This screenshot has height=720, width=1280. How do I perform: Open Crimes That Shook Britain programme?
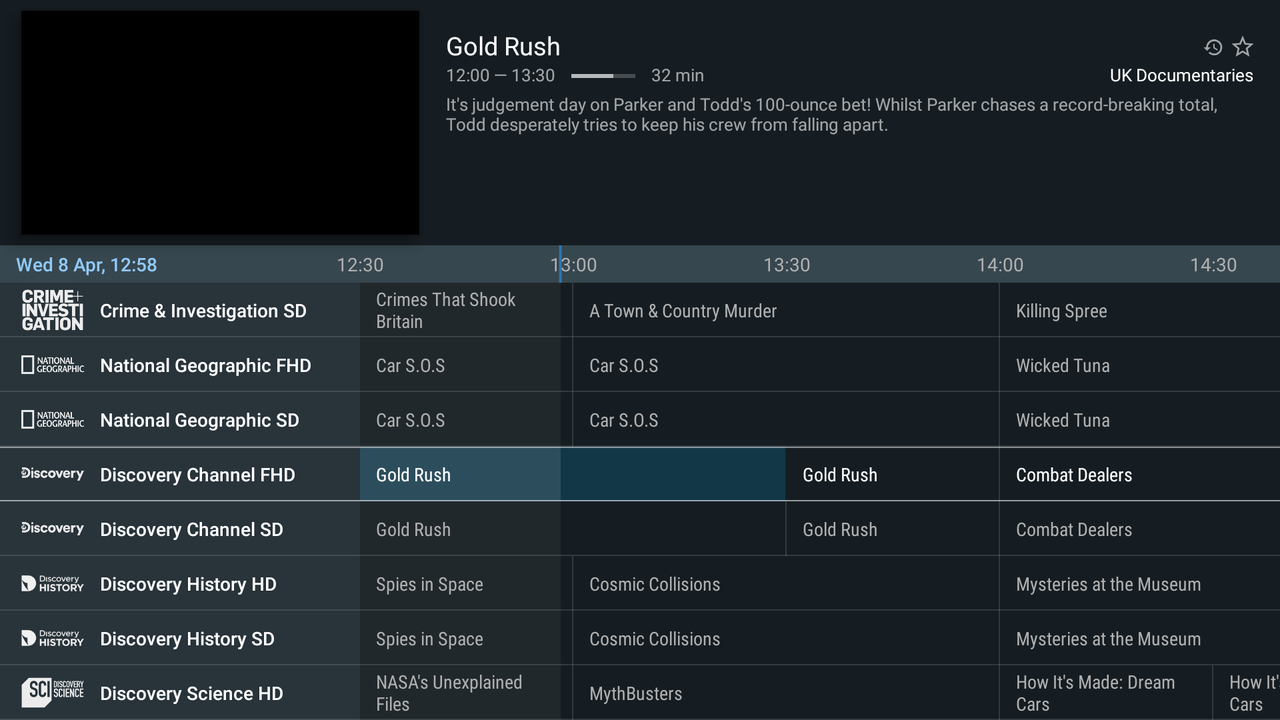click(466, 310)
